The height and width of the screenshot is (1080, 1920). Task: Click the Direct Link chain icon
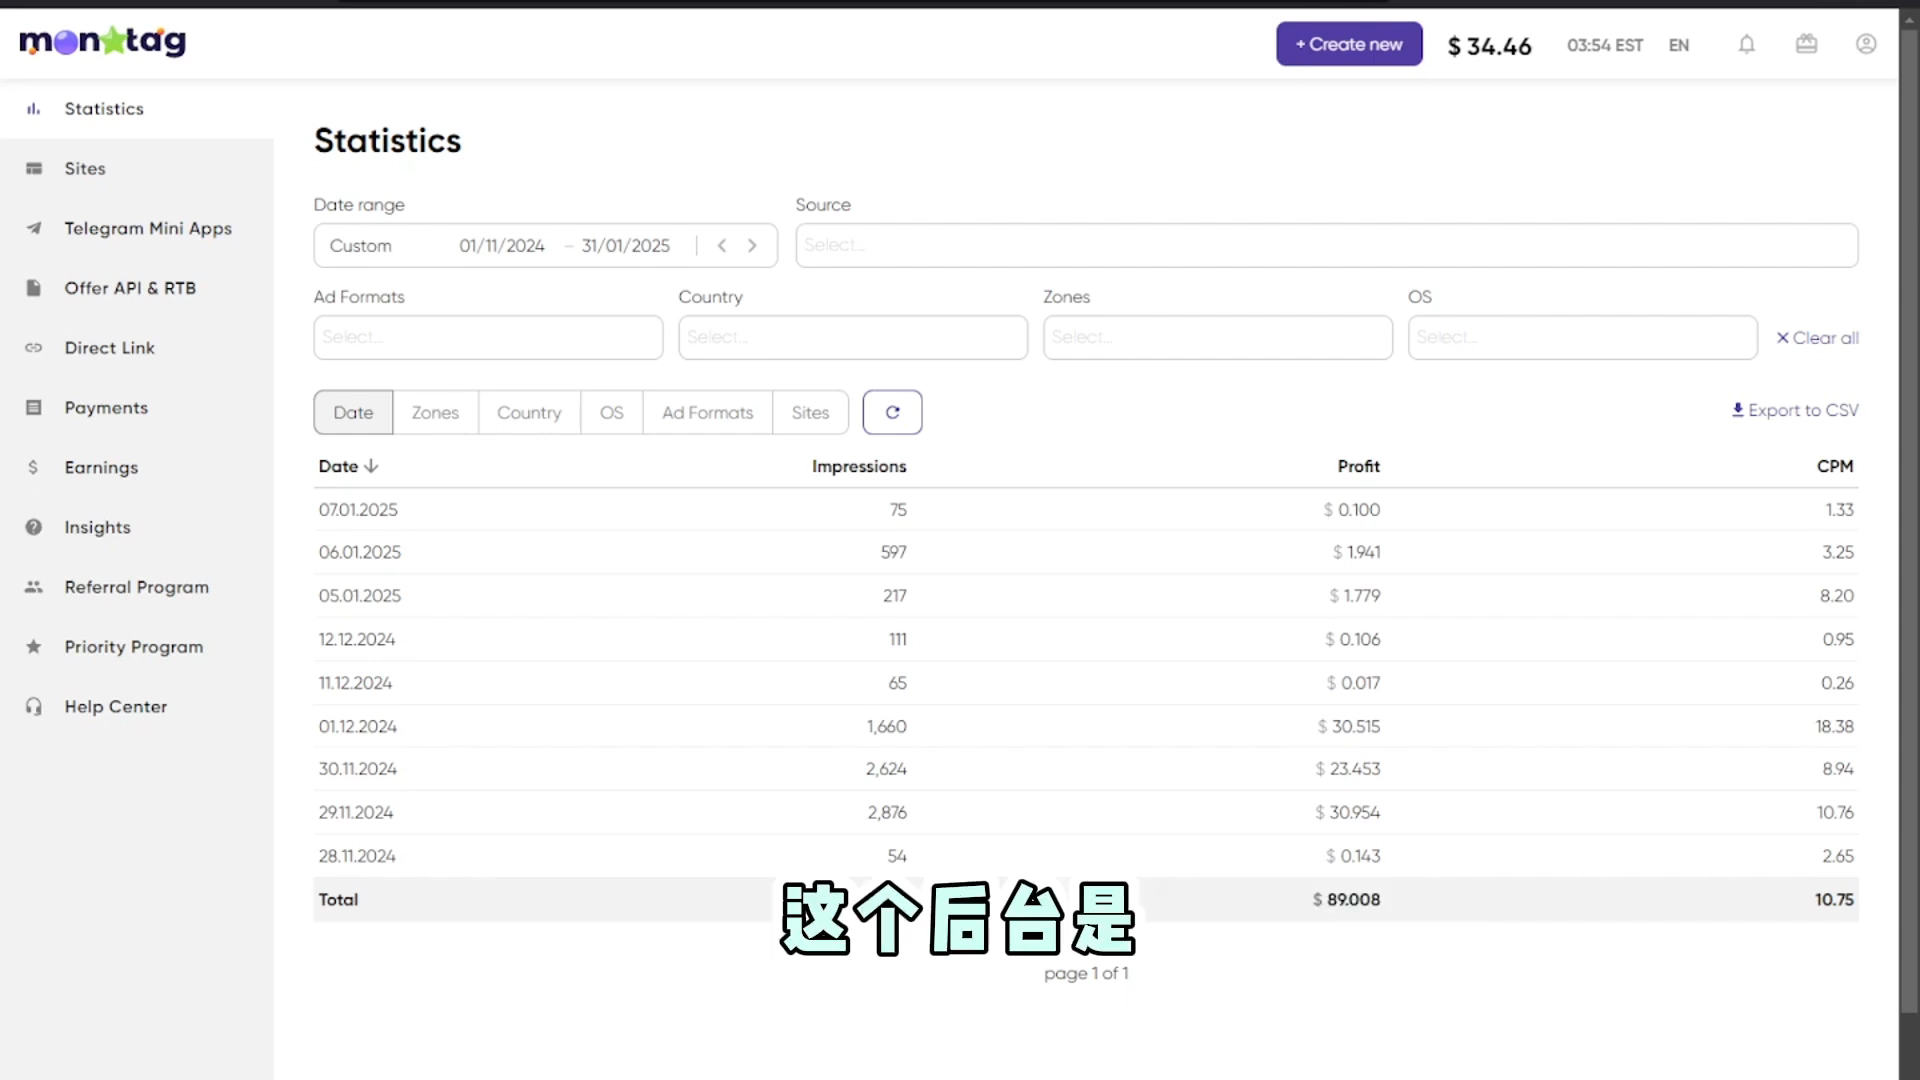pyautogui.click(x=34, y=348)
